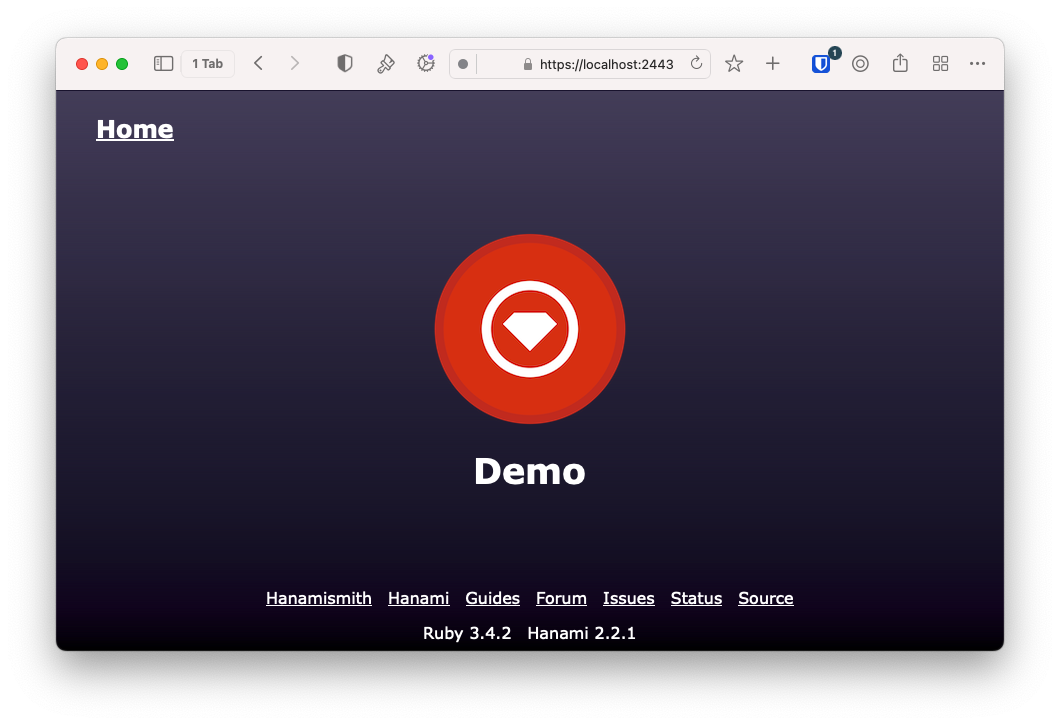
Task: Toggle the browser sidebar panel icon
Action: tap(164, 64)
